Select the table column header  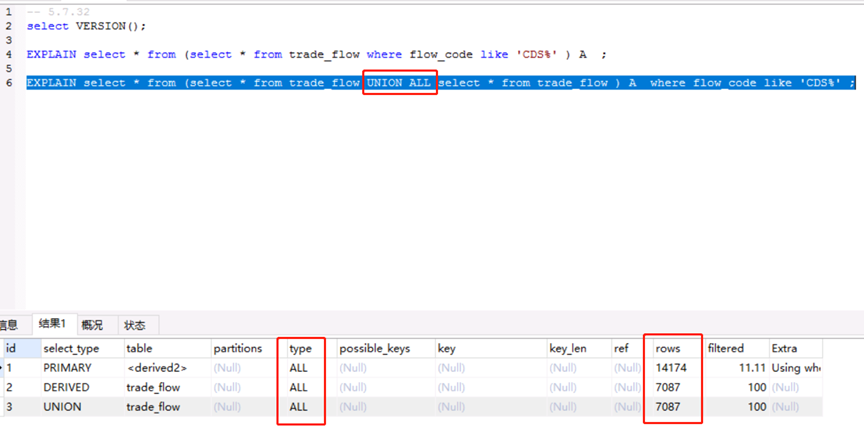click(168, 348)
